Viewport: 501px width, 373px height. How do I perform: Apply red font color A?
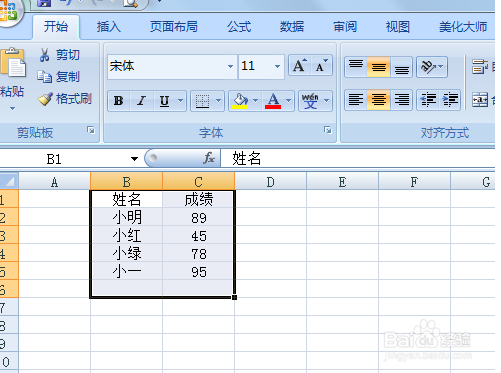coord(273,101)
